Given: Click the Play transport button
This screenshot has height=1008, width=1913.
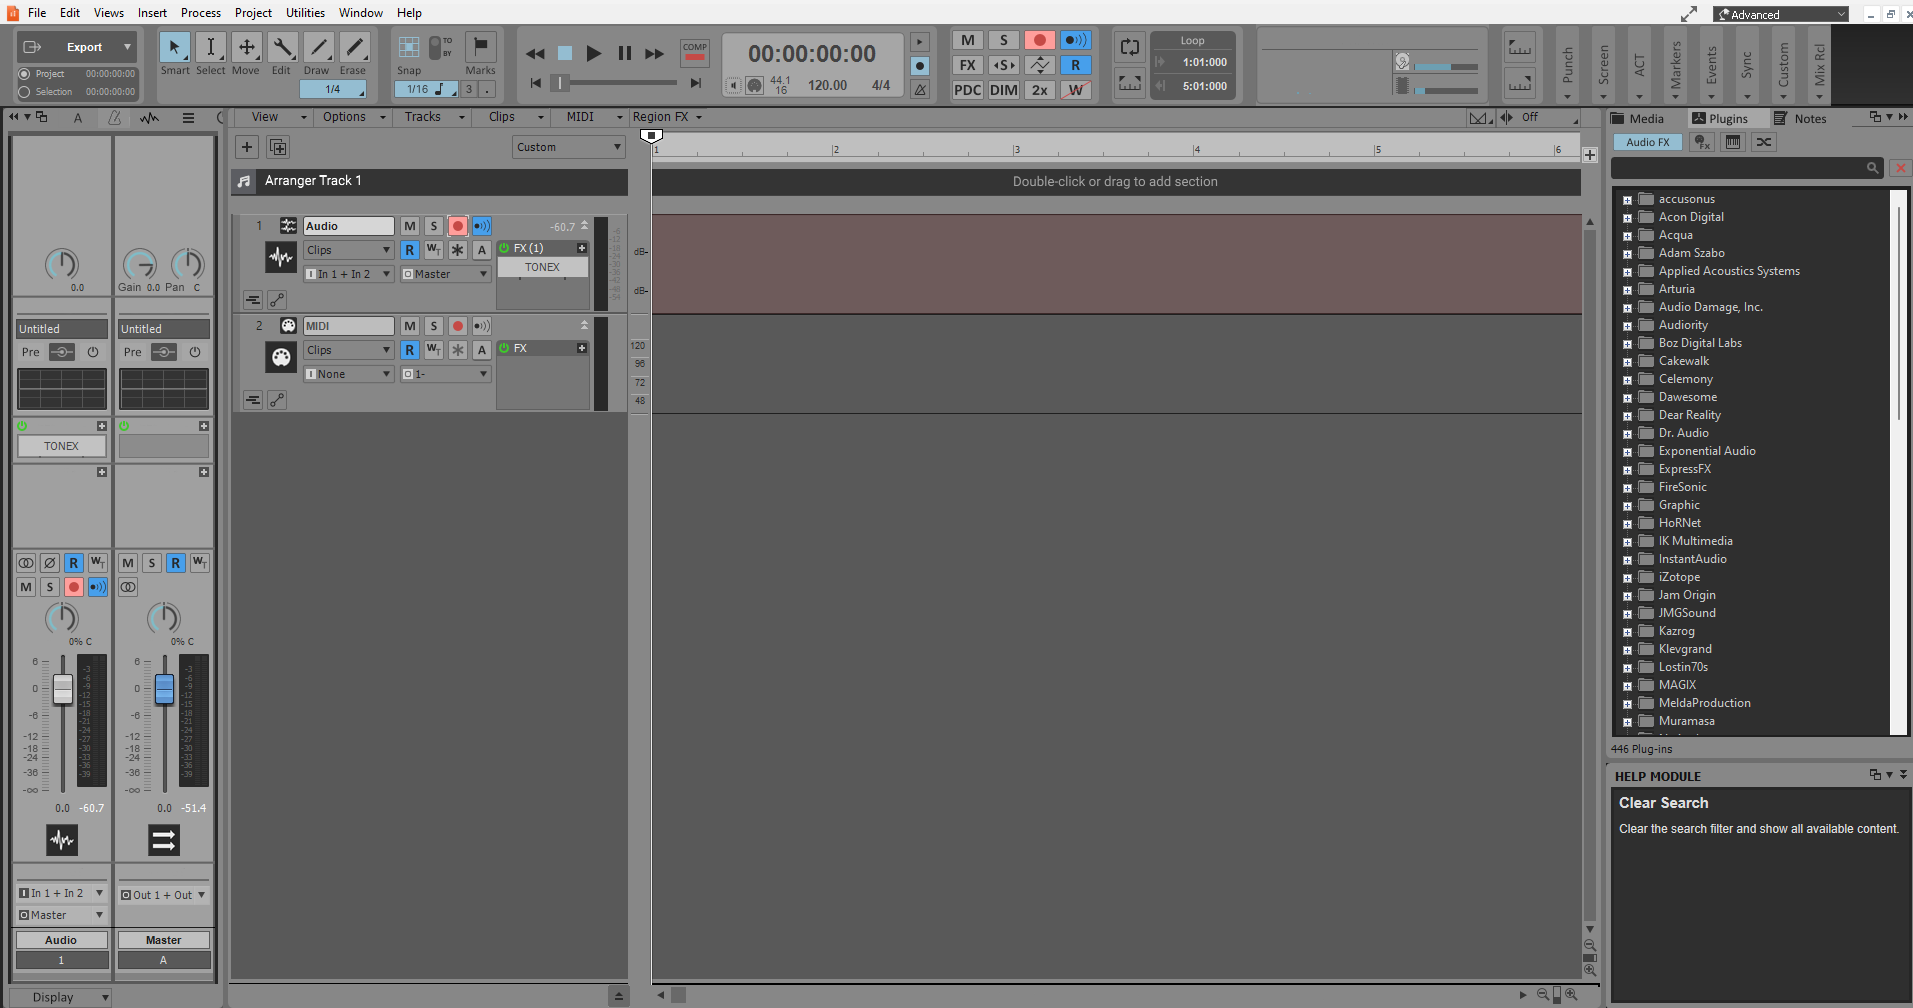Looking at the screenshot, I should click(x=593, y=53).
